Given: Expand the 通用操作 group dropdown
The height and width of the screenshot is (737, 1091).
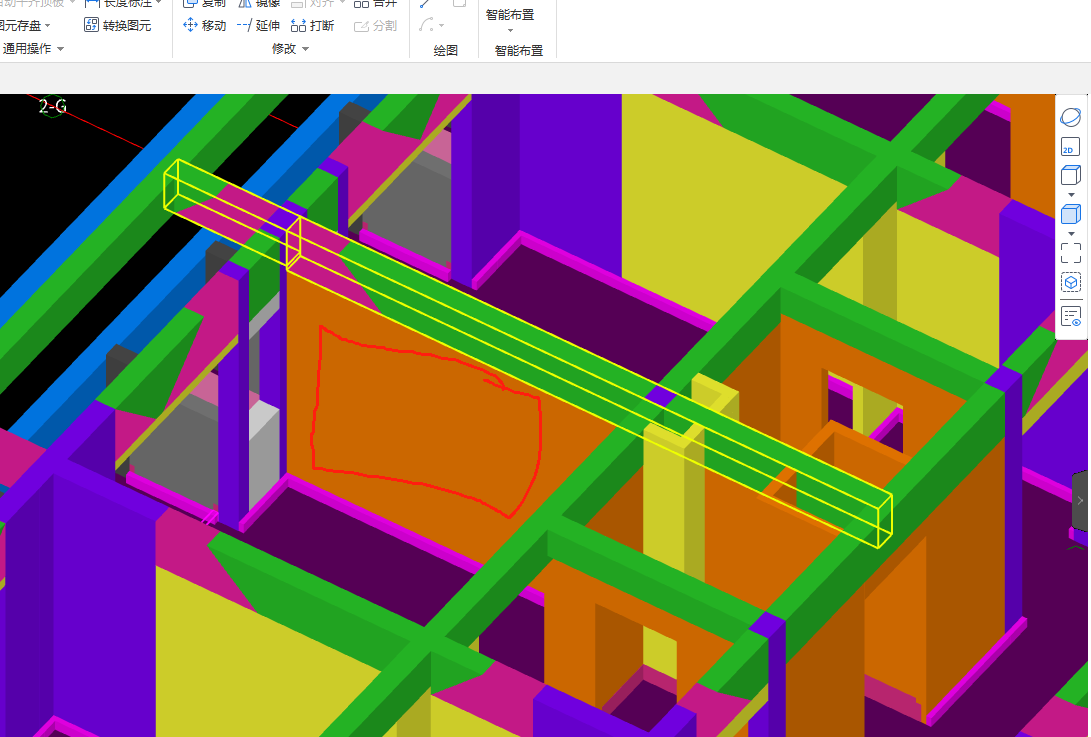Looking at the screenshot, I should pos(61,49).
